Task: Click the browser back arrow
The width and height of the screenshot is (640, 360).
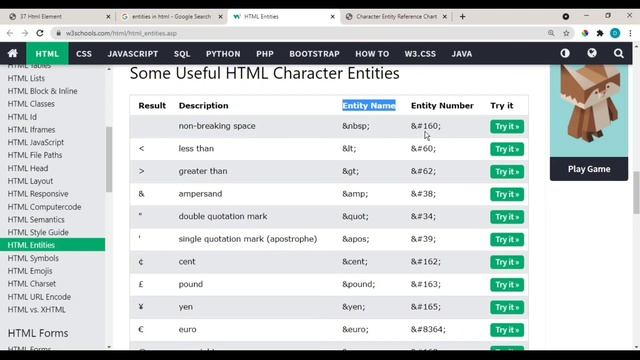Action: pos(10,33)
